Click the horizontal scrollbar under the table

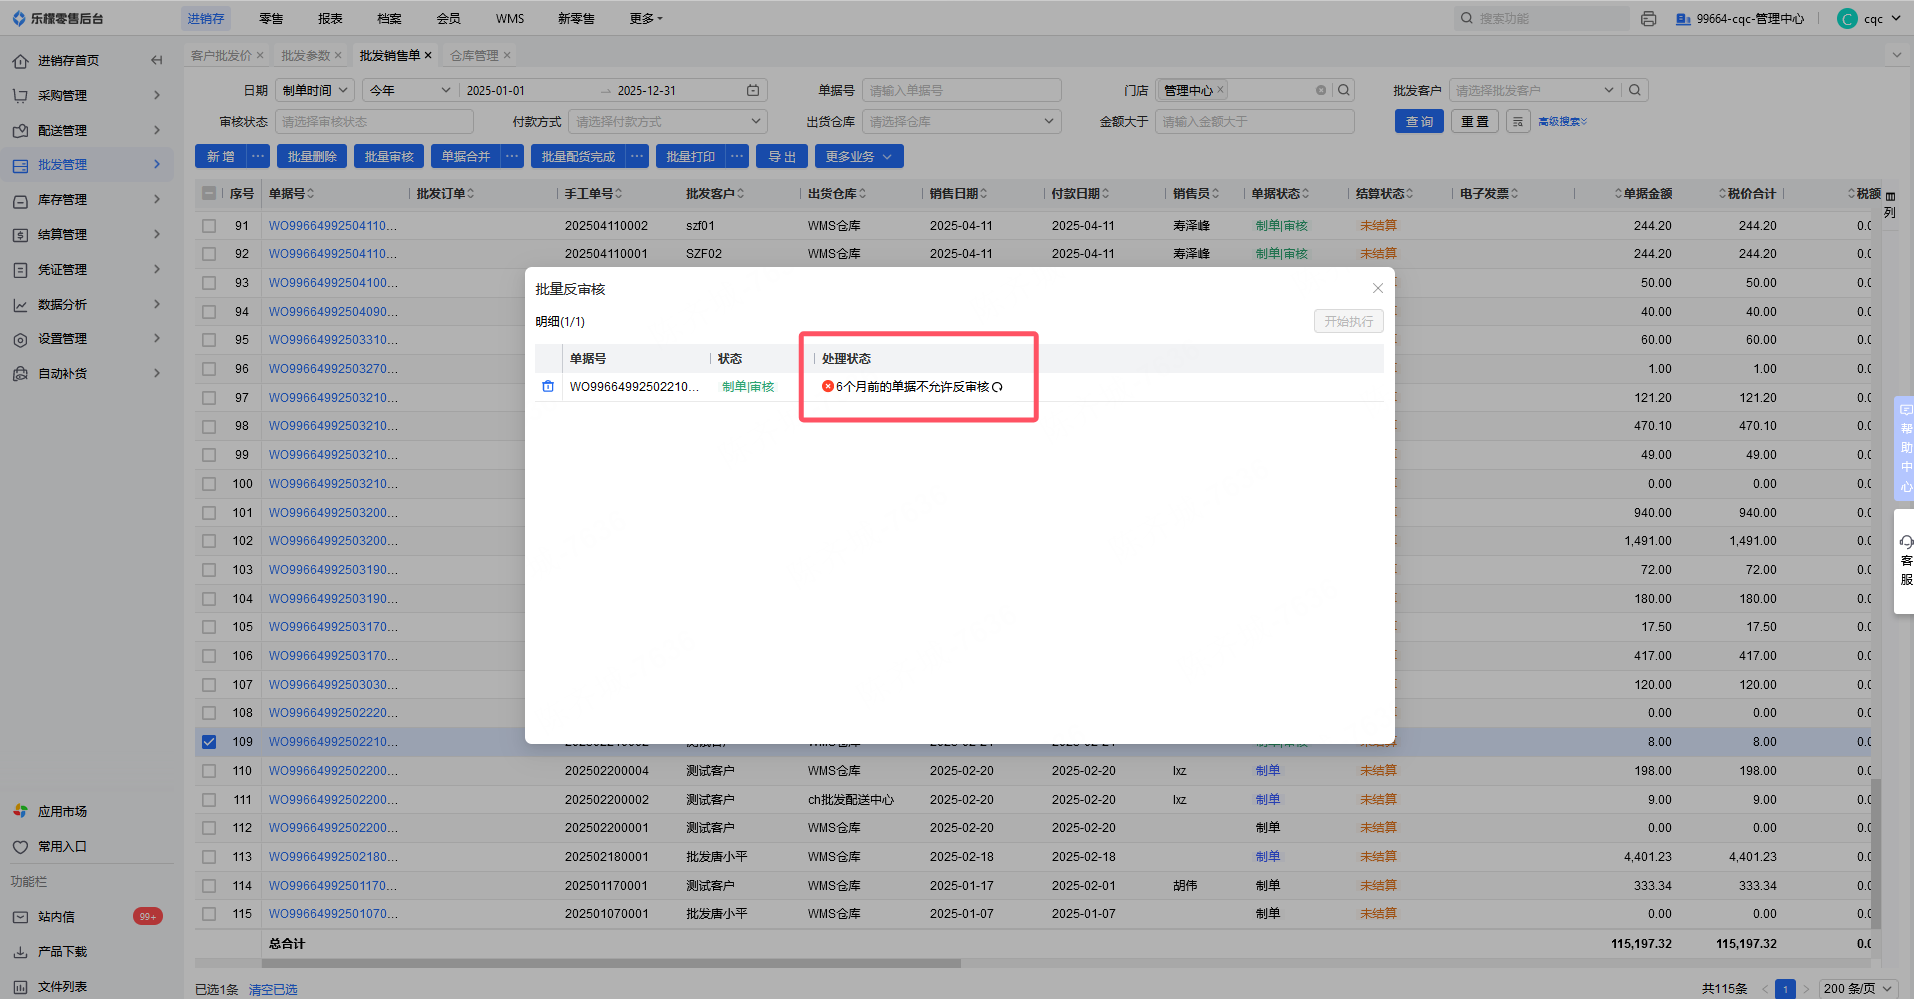coord(610,964)
